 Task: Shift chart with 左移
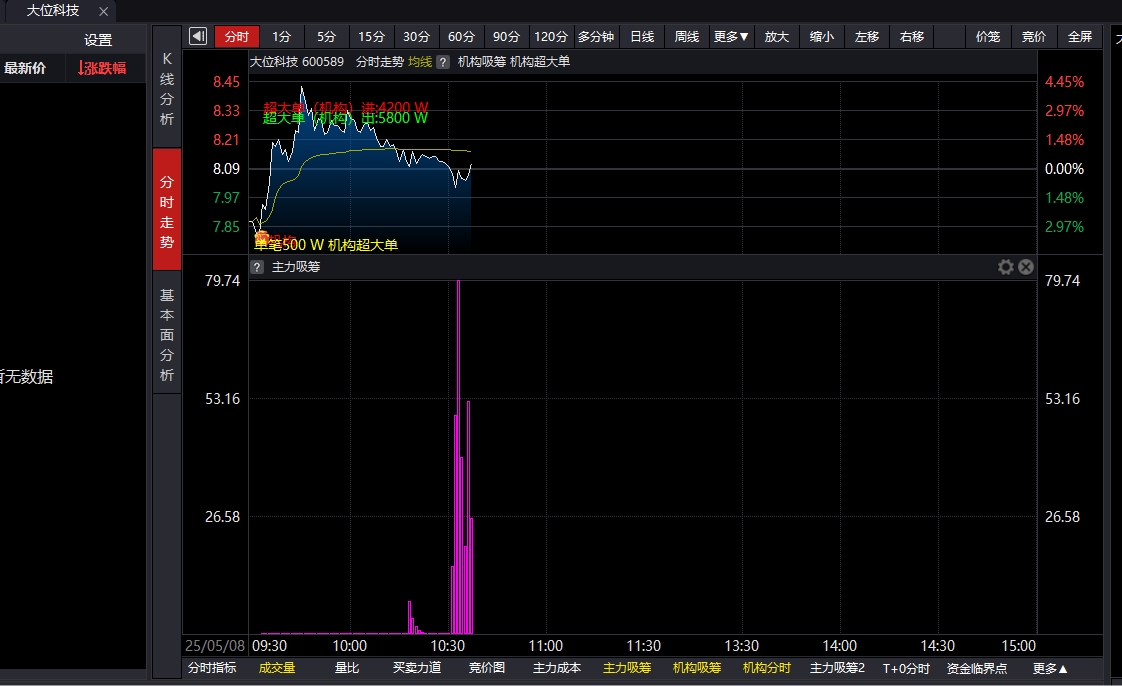(x=867, y=36)
